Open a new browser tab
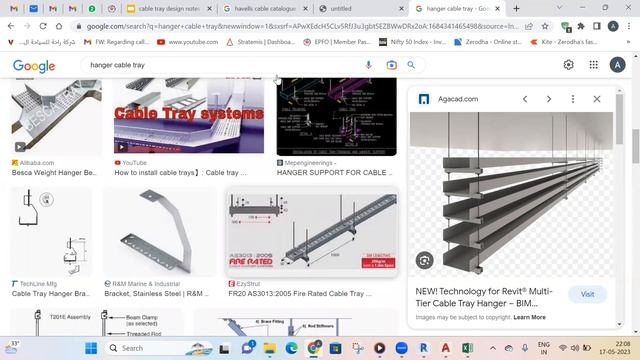 click(516, 9)
